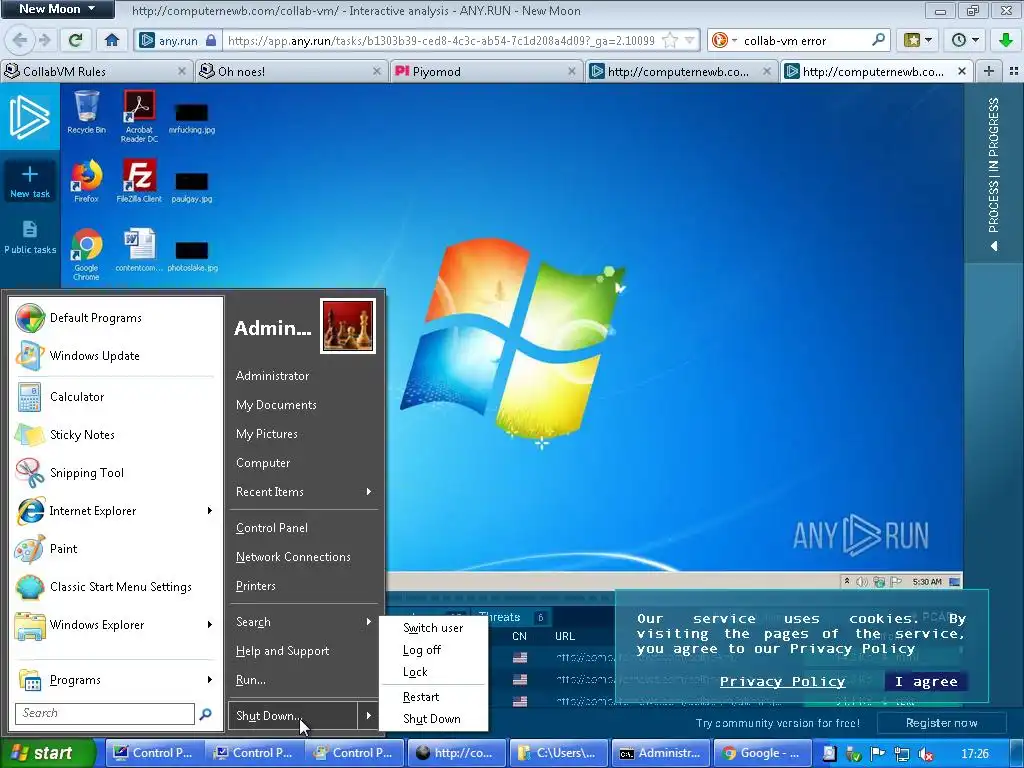The width and height of the screenshot is (1024, 768).
Task: Expand the Search submenu in start menu
Action: pos(304,622)
